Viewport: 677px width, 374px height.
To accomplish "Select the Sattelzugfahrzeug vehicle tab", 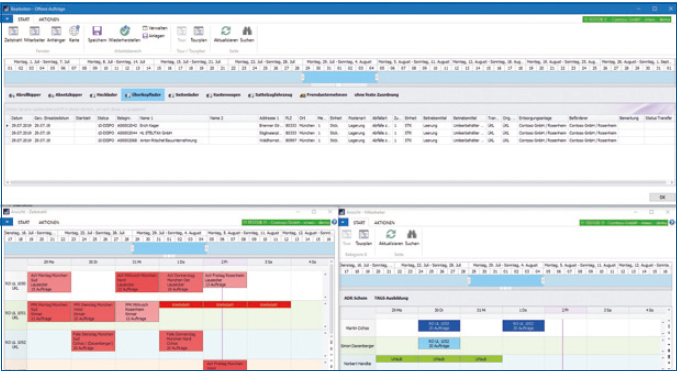I will click(x=270, y=95).
